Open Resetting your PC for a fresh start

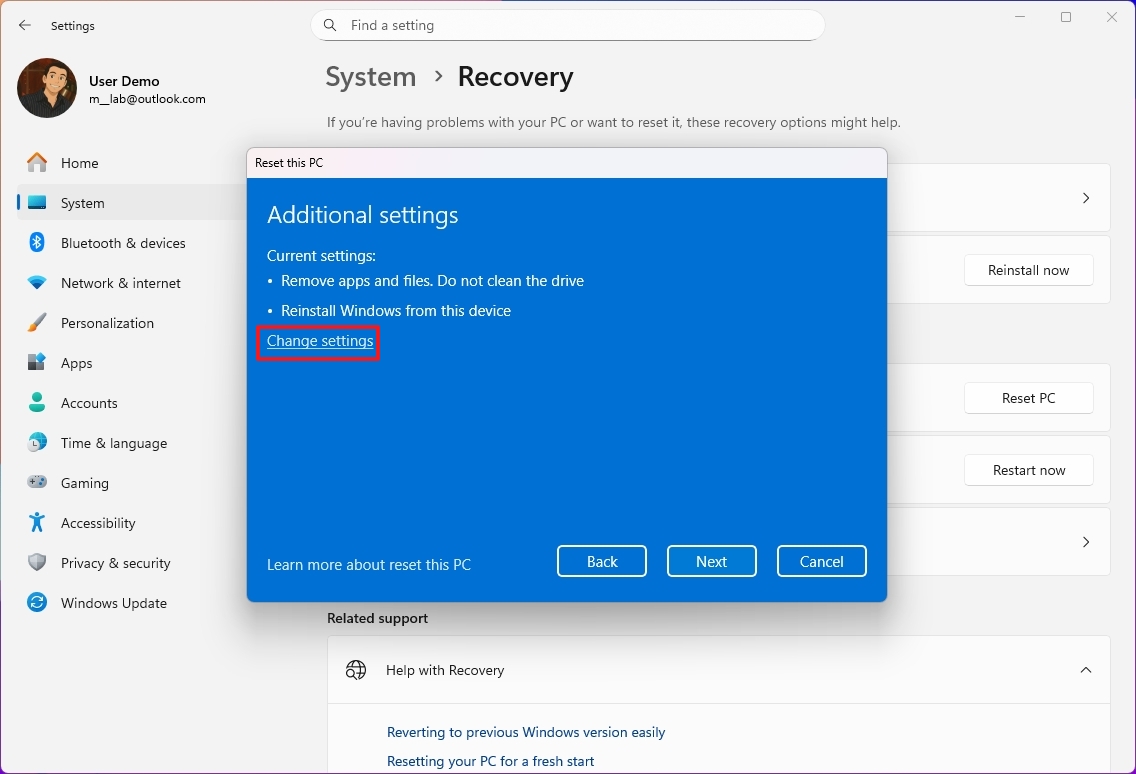pos(490,761)
